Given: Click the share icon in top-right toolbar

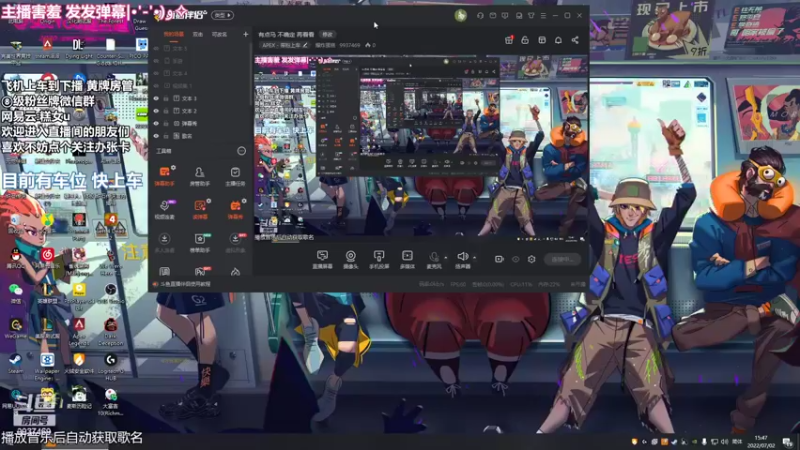Looking at the screenshot, I should pos(575,40).
